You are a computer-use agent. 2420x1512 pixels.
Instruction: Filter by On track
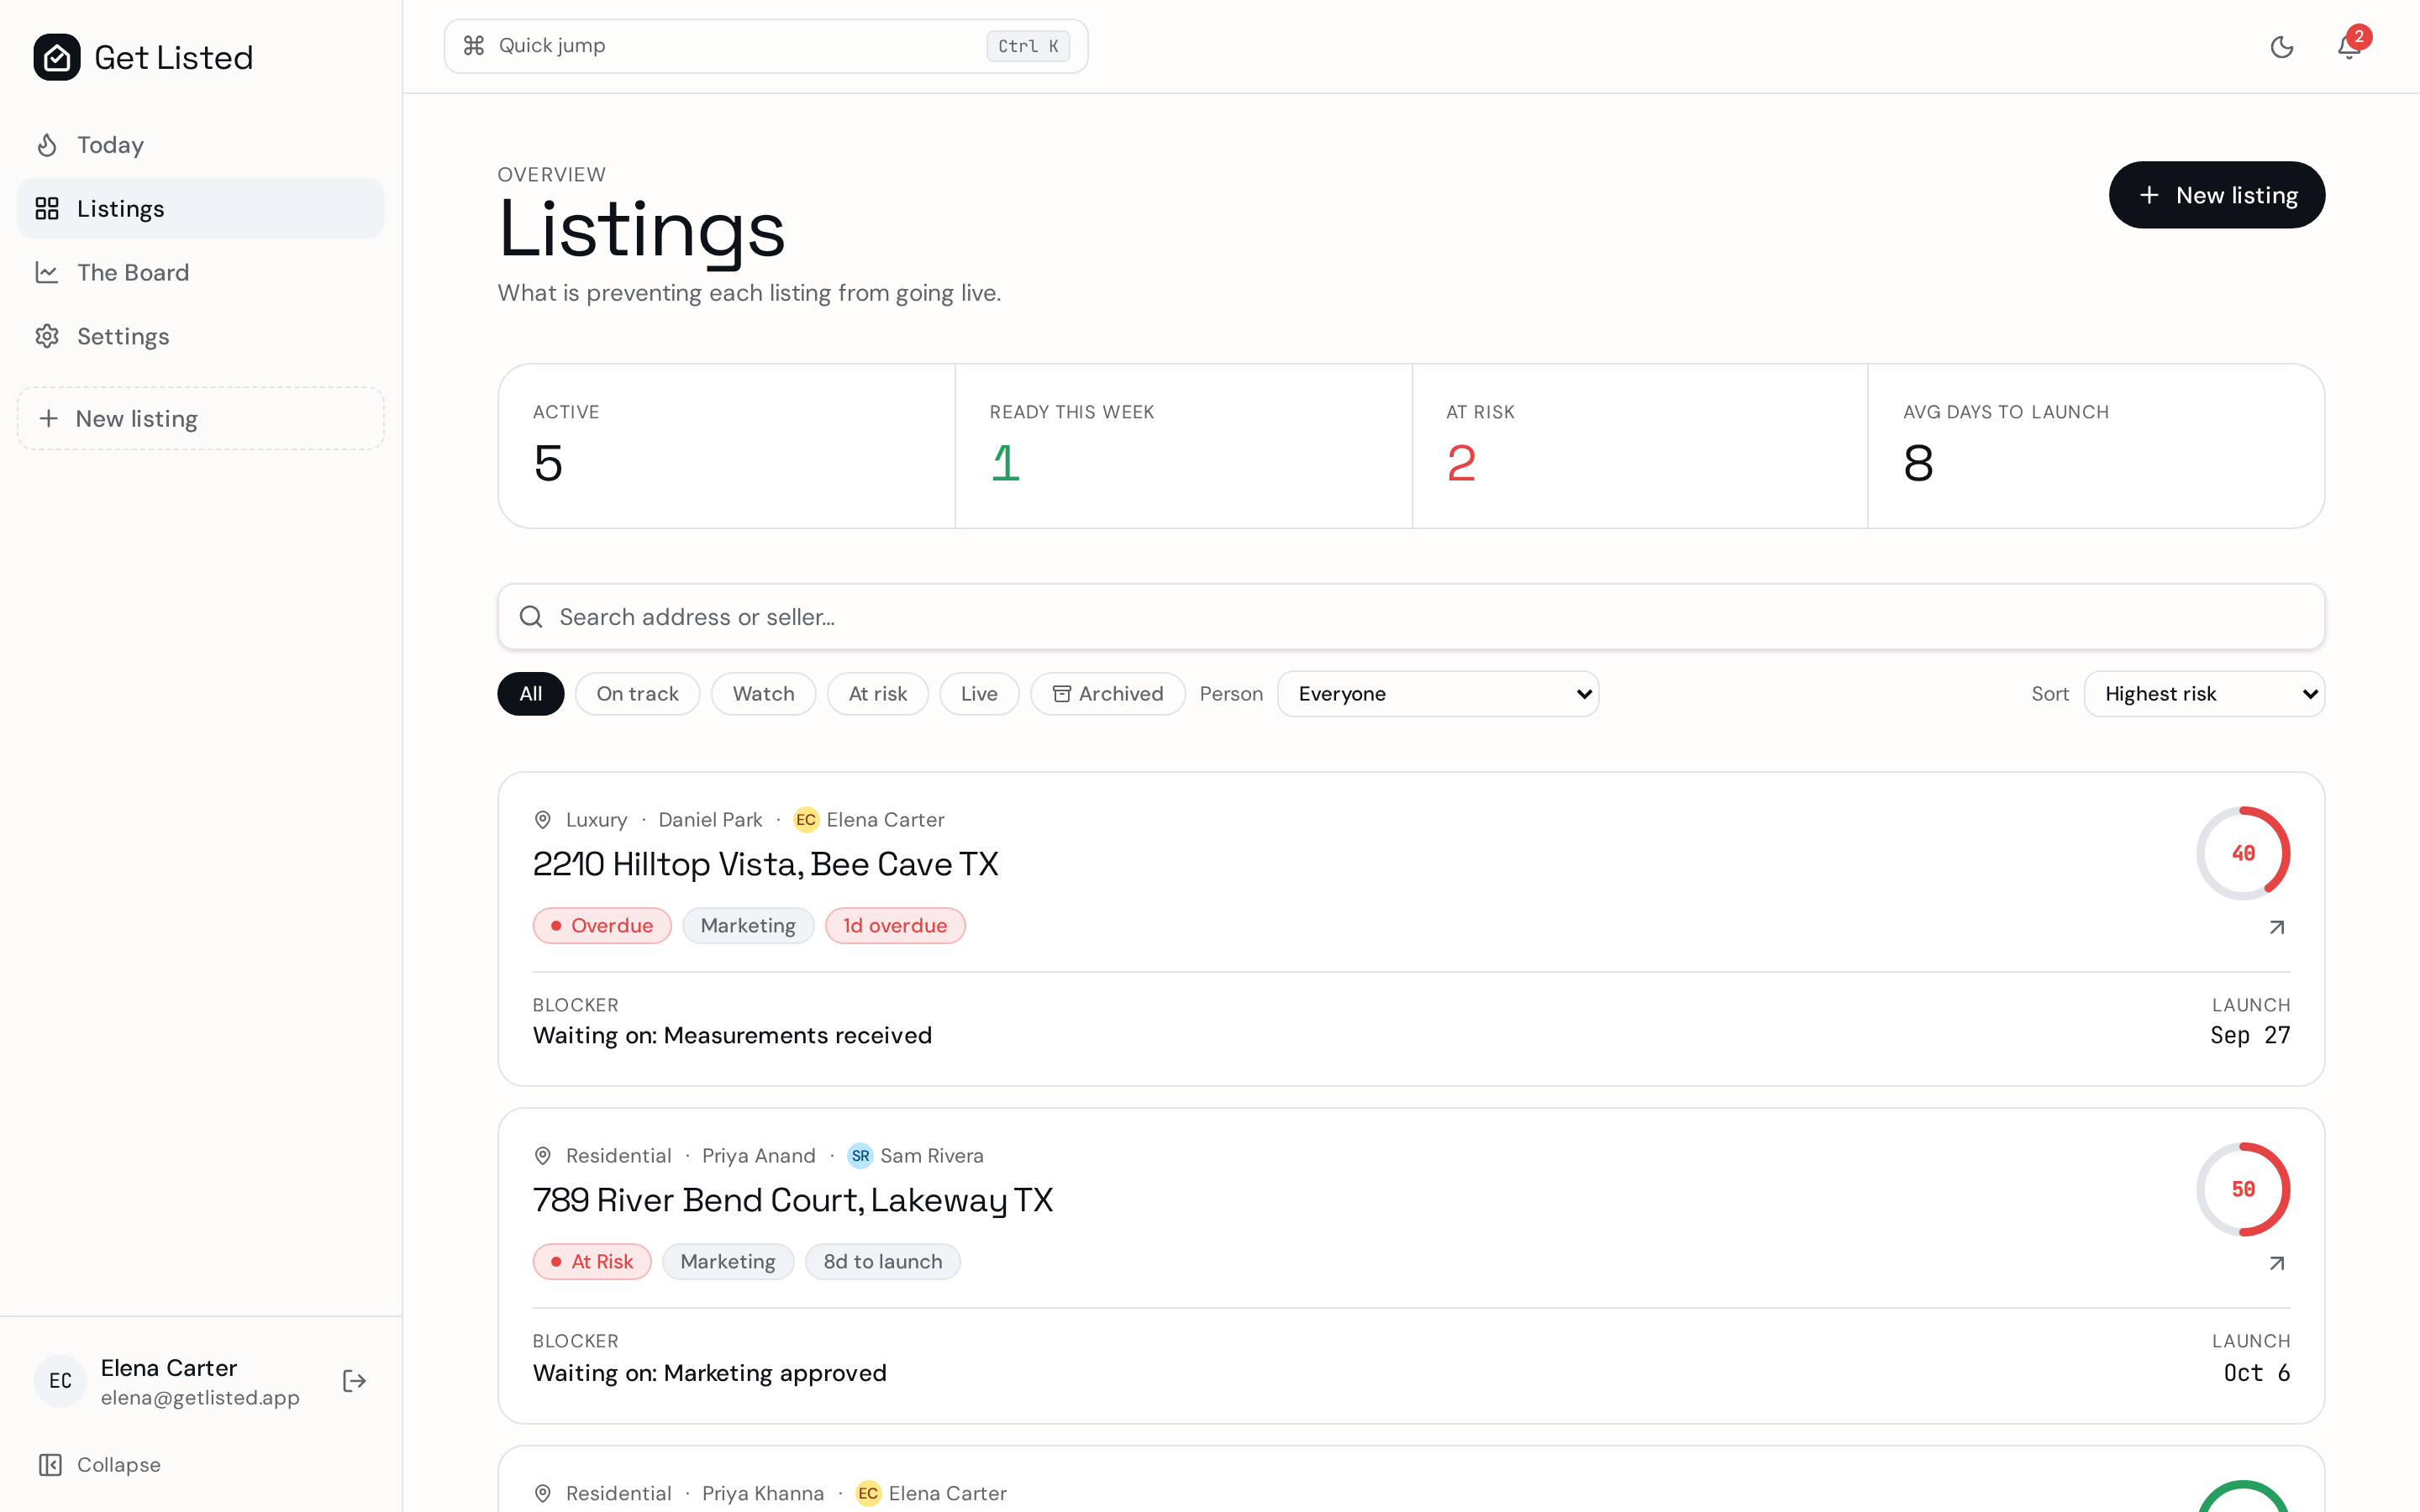637,694
